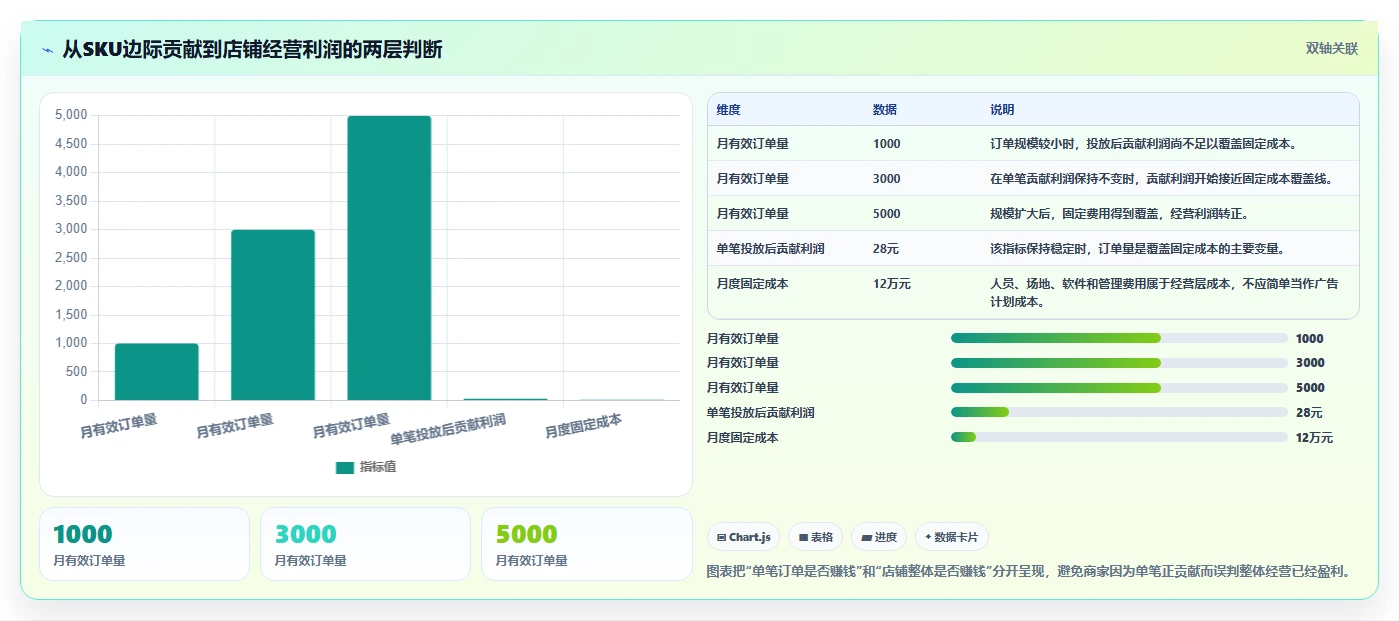Open the data card showing 3000
Image resolution: width=1399 pixels, height=621 pixels.
[x=365, y=544]
